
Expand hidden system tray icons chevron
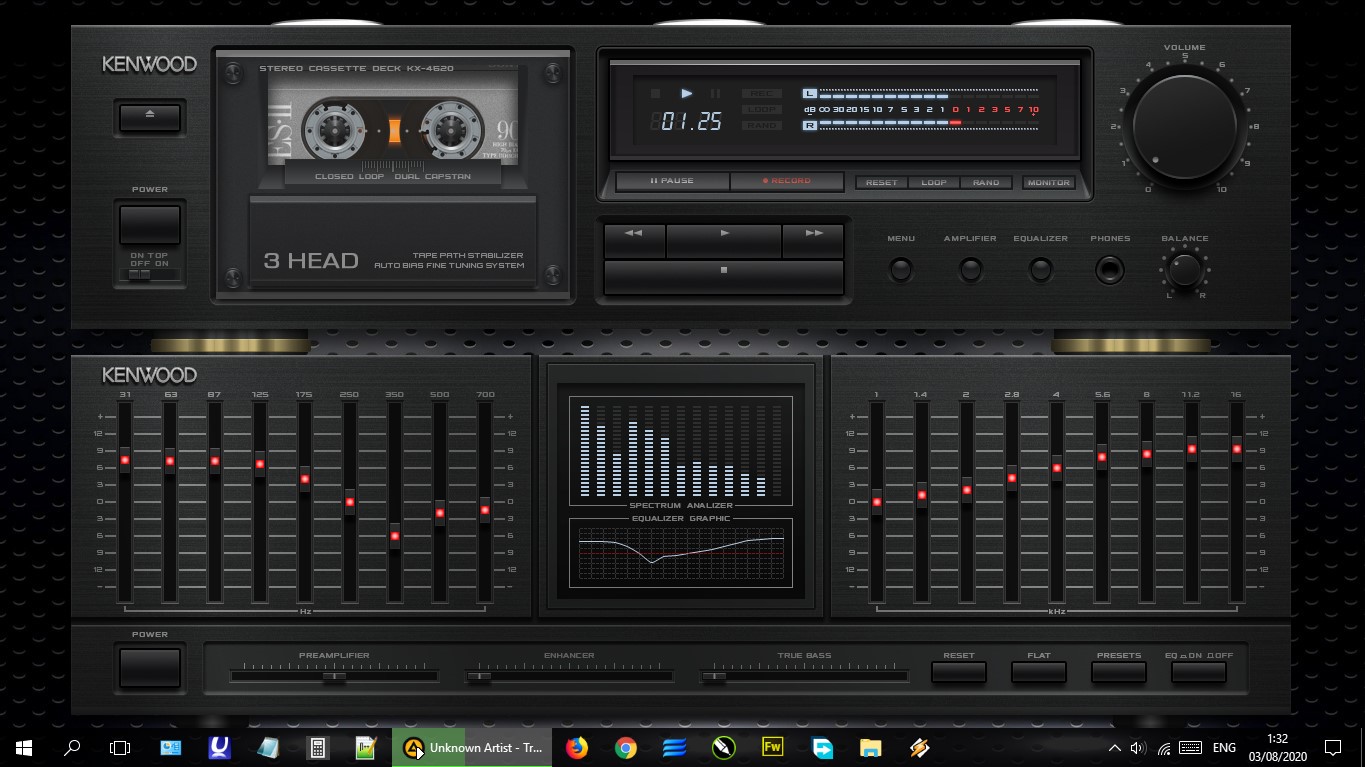pyautogui.click(x=1114, y=748)
